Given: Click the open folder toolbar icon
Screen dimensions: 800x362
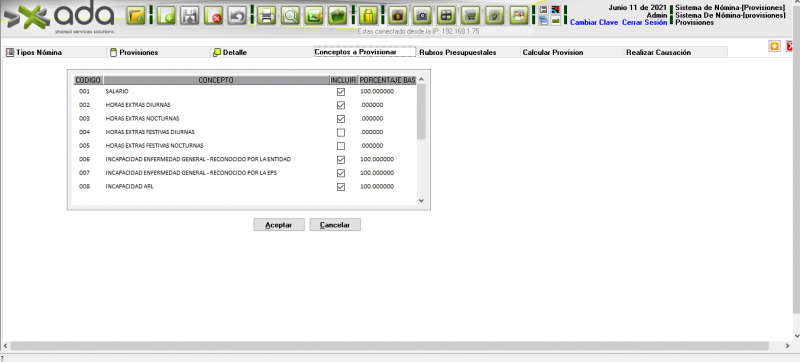Looking at the screenshot, I should [136, 16].
